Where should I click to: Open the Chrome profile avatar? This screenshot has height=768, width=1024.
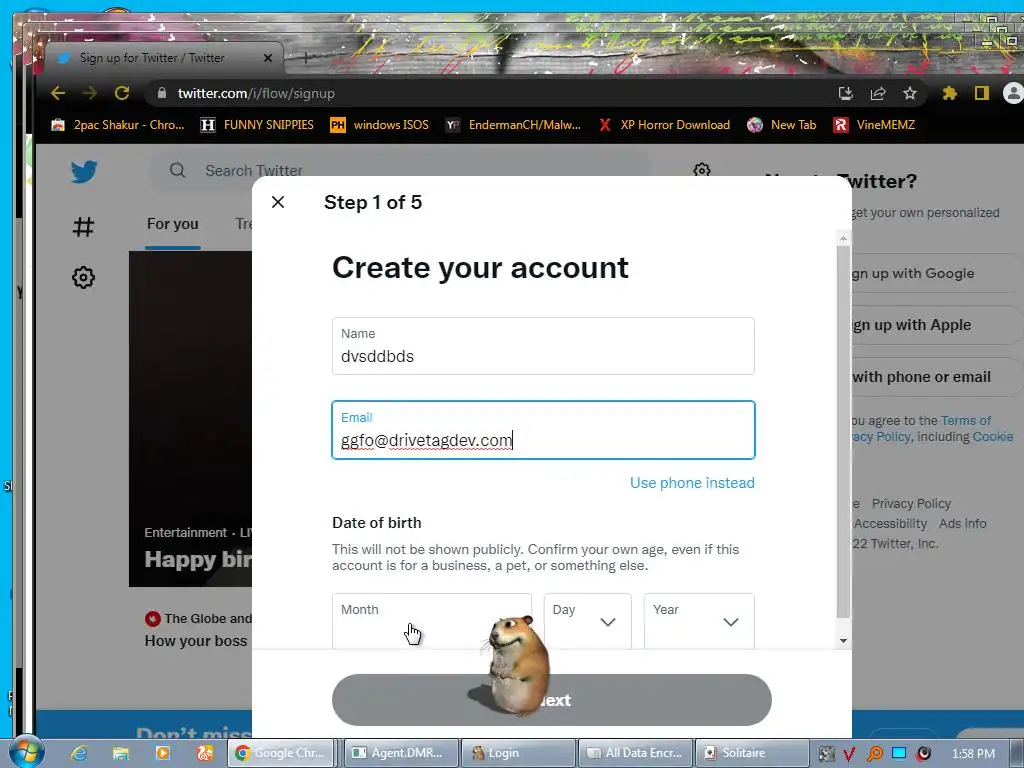1013,93
